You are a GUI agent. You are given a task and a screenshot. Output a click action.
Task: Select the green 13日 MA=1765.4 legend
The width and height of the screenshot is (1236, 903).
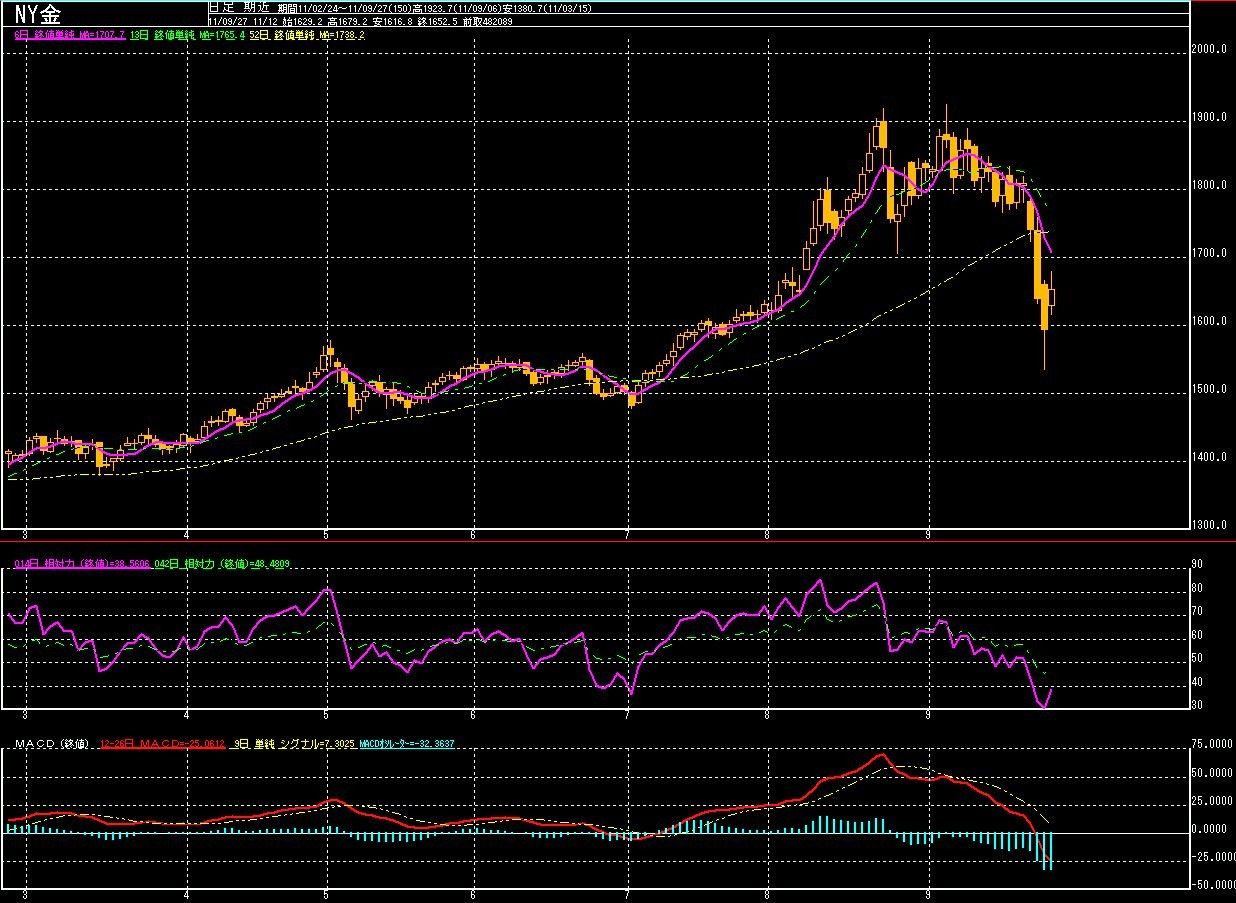187,36
